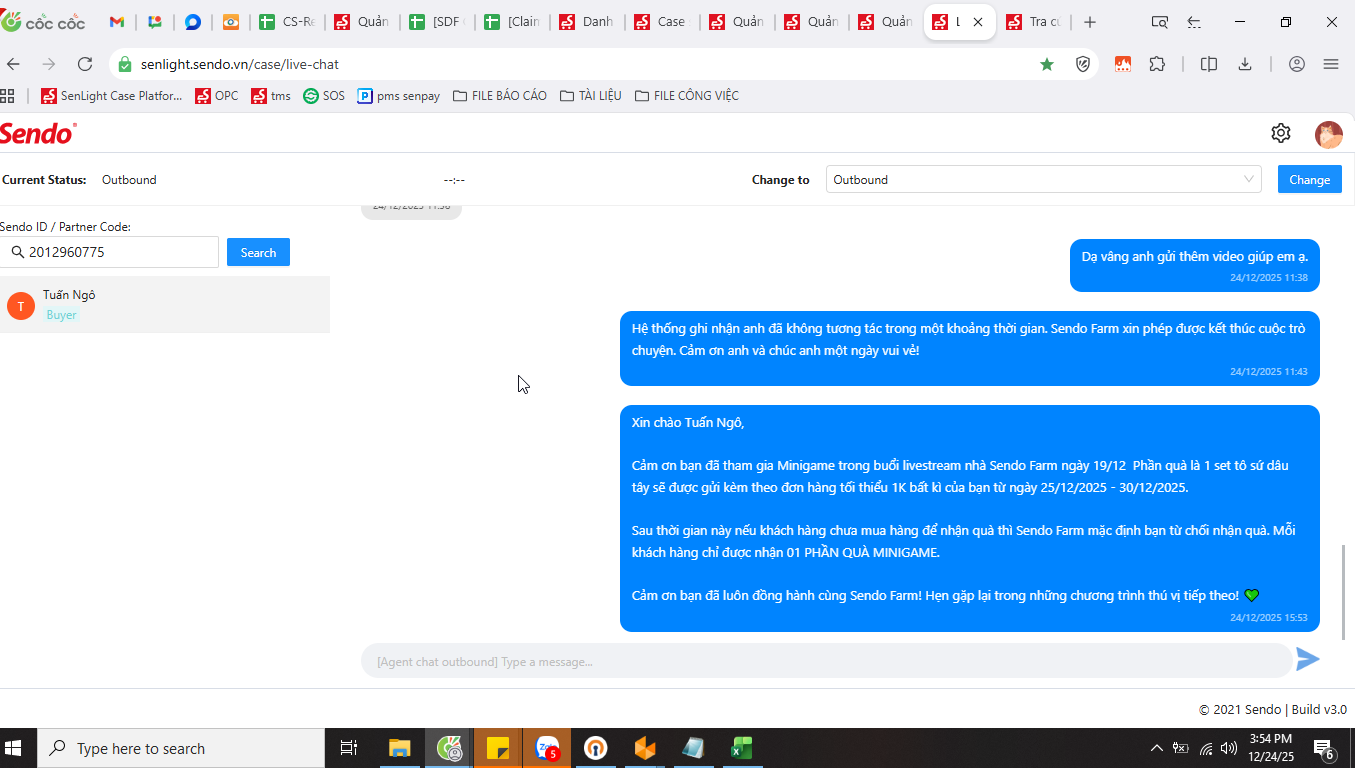Open Excel from taskbar

pos(741,748)
